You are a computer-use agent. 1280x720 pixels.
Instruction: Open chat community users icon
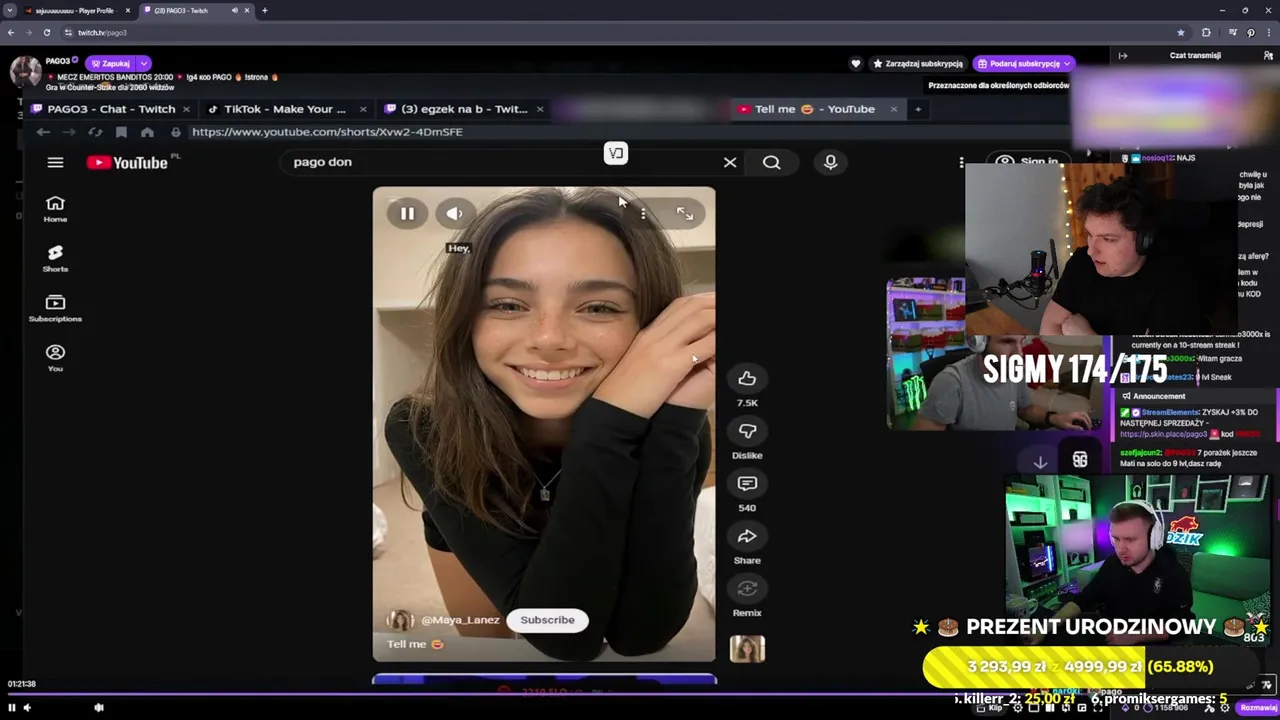coord(1268,56)
